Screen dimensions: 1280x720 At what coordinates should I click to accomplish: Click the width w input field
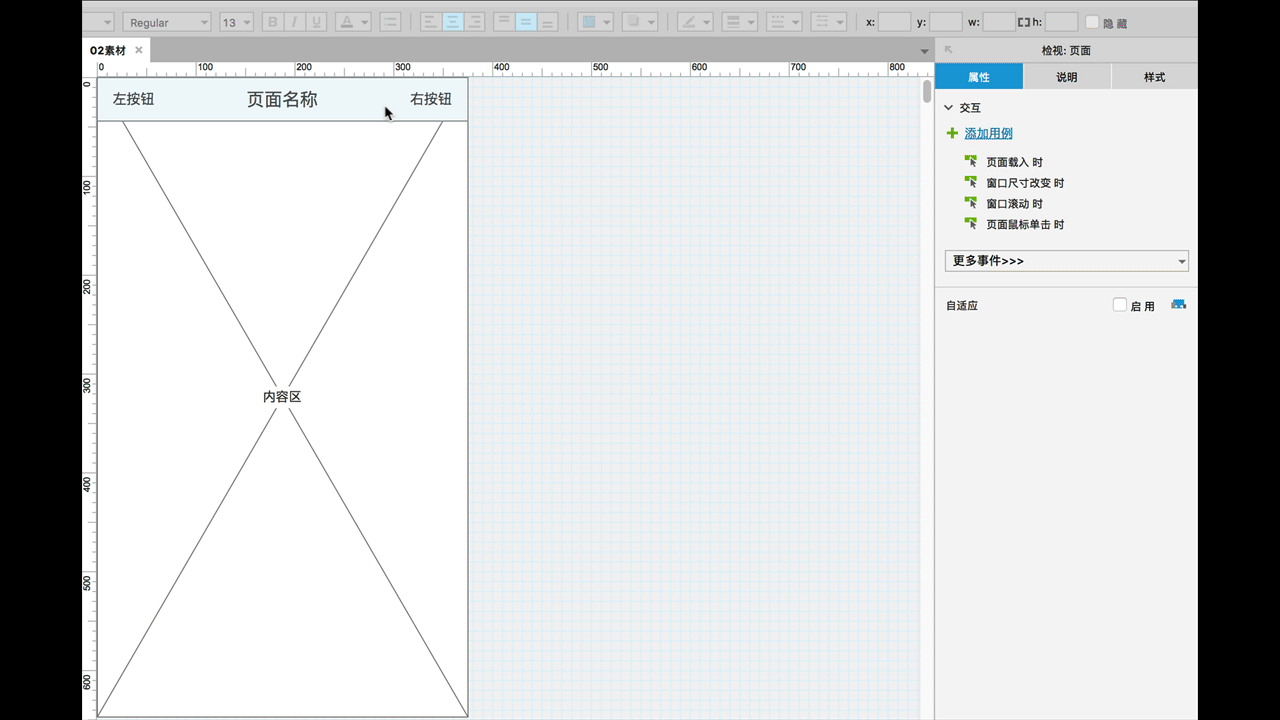999,22
